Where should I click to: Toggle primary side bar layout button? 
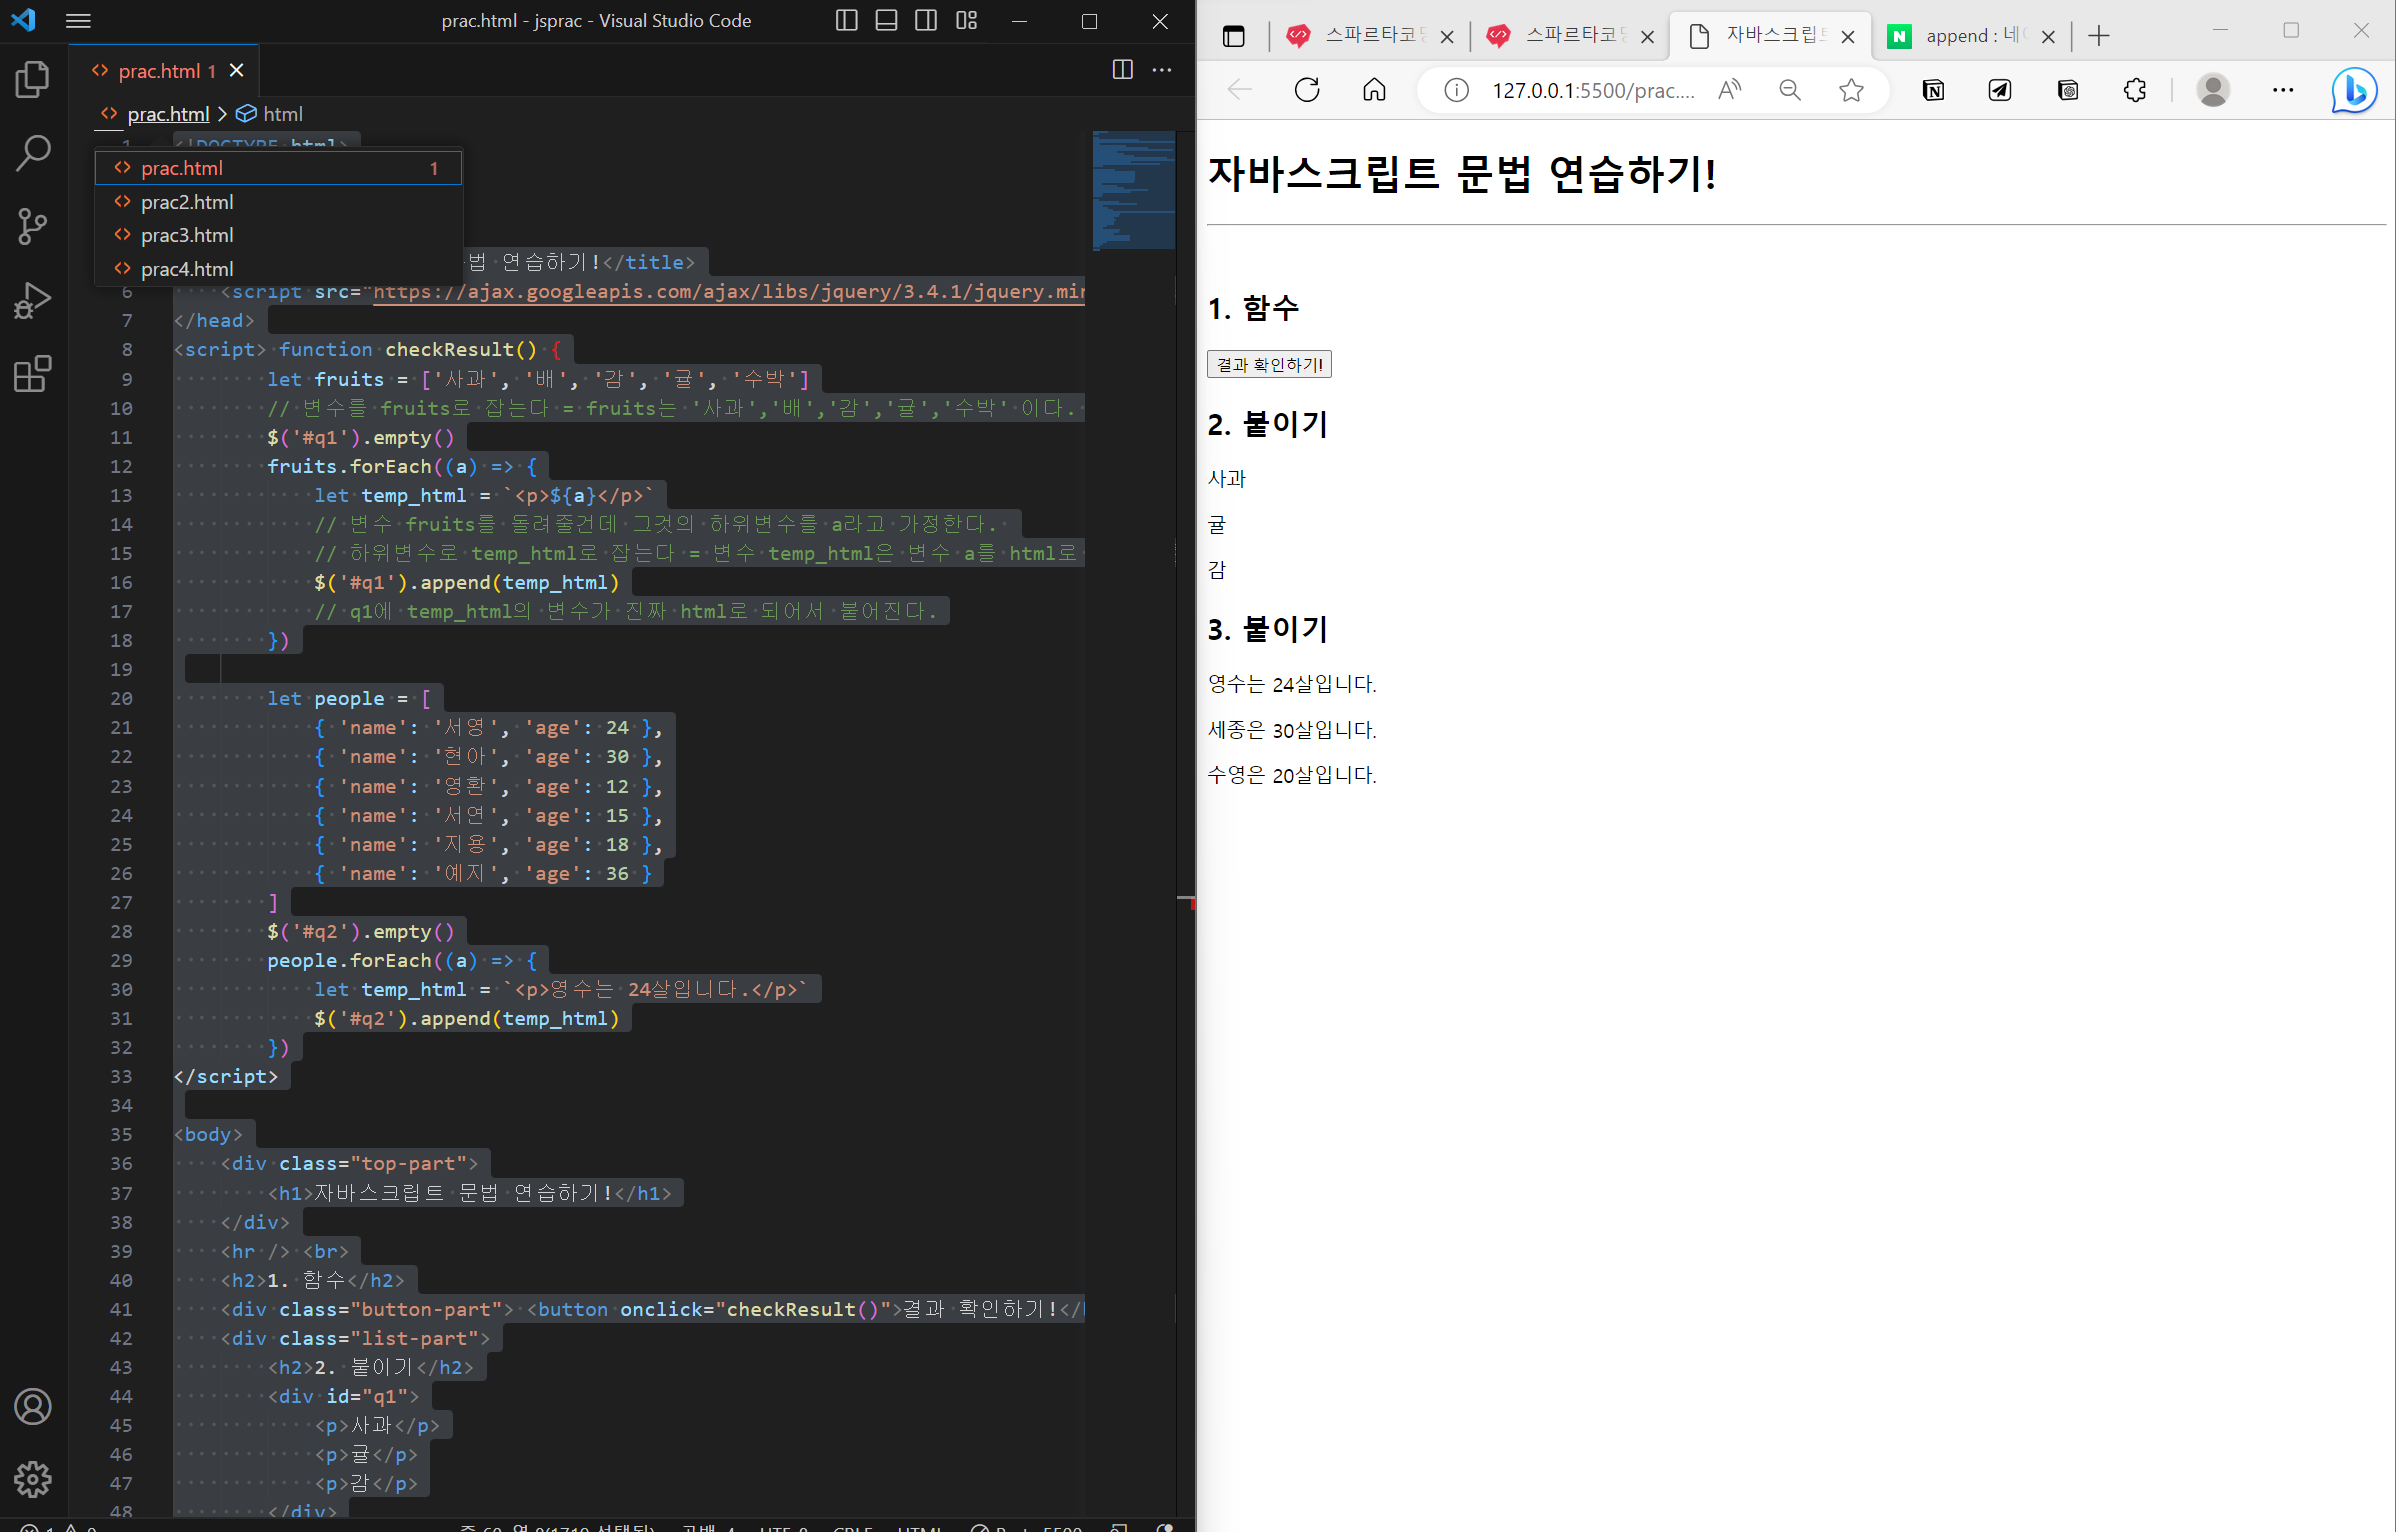[846, 21]
